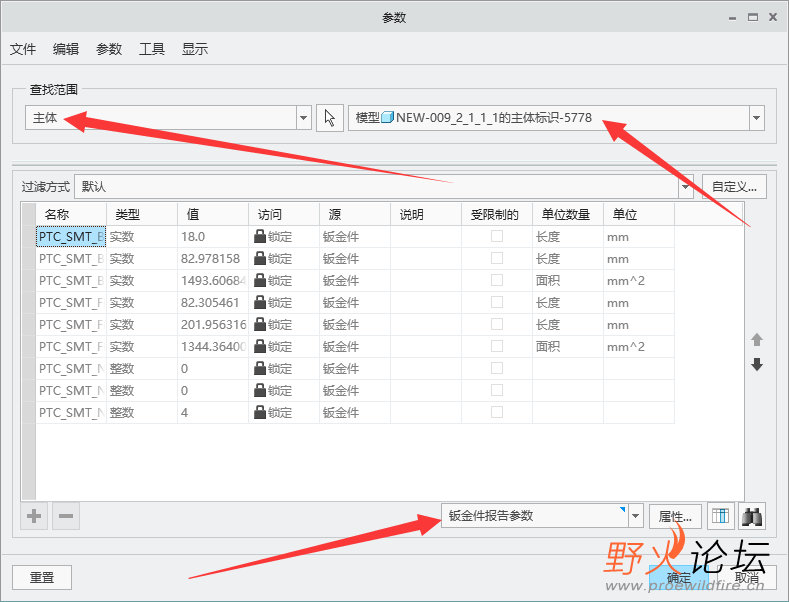Viewport: 789px width, 602px height.
Task: Toggle restricted checkbox in 82.978158 row
Action: [497, 258]
